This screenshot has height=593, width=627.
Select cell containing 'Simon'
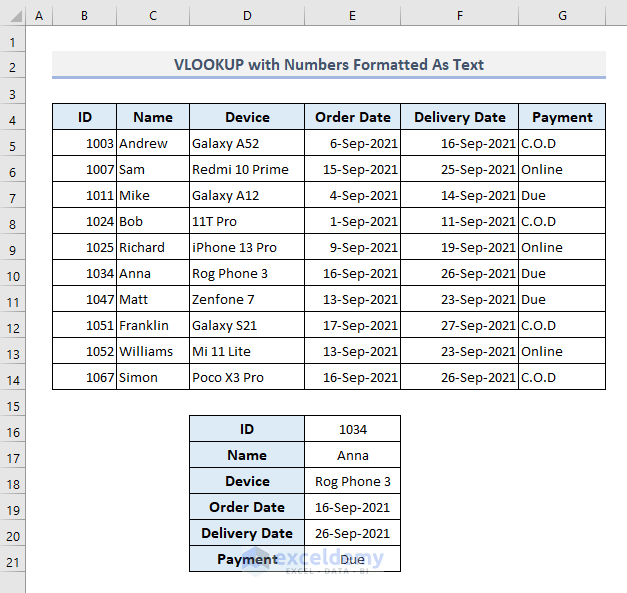point(153,377)
